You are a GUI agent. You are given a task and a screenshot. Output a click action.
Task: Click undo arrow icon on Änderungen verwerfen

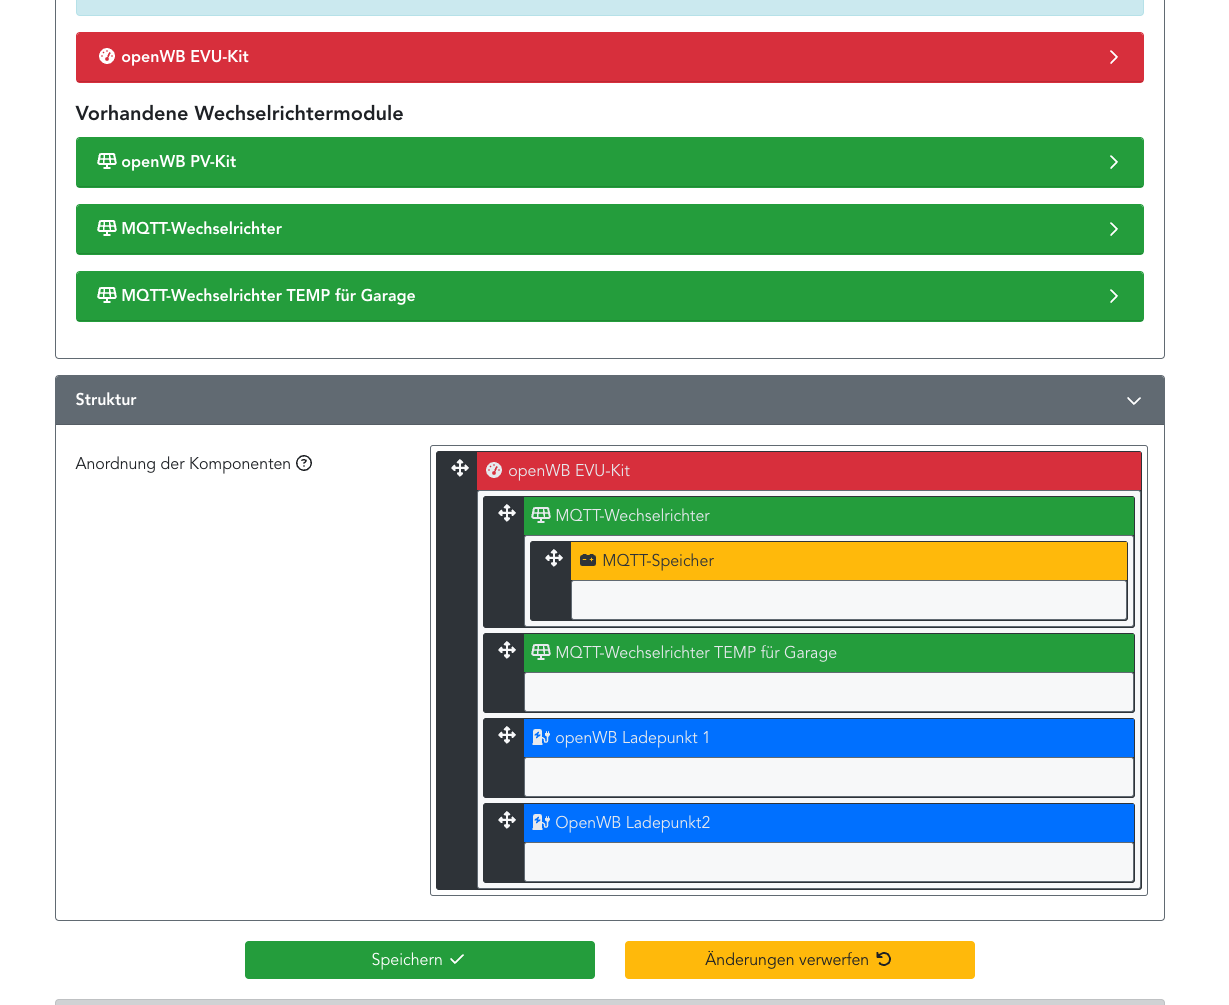click(x=884, y=959)
